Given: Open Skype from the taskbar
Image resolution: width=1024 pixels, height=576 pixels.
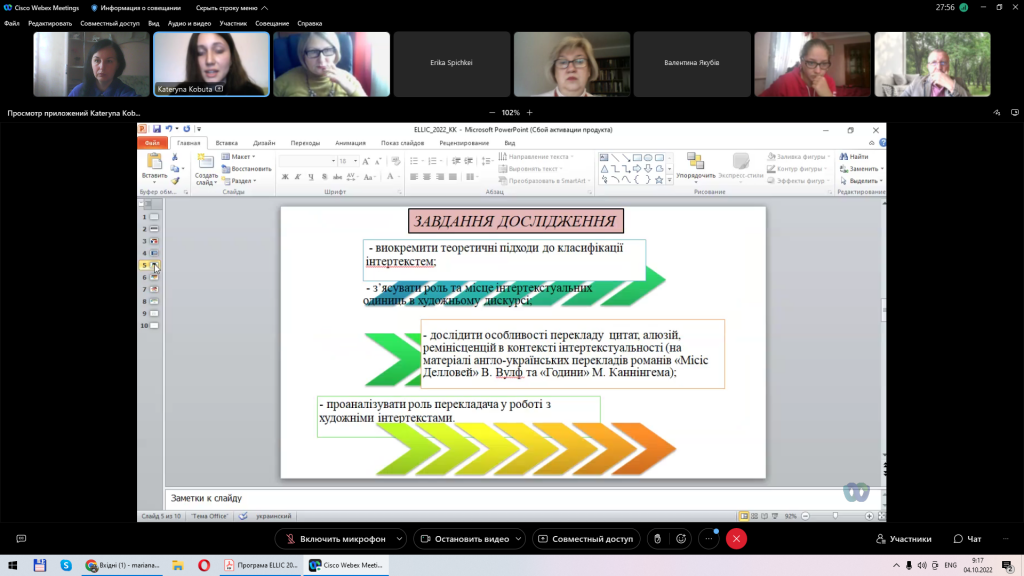Looking at the screenshot, I should tap(66, 565).
